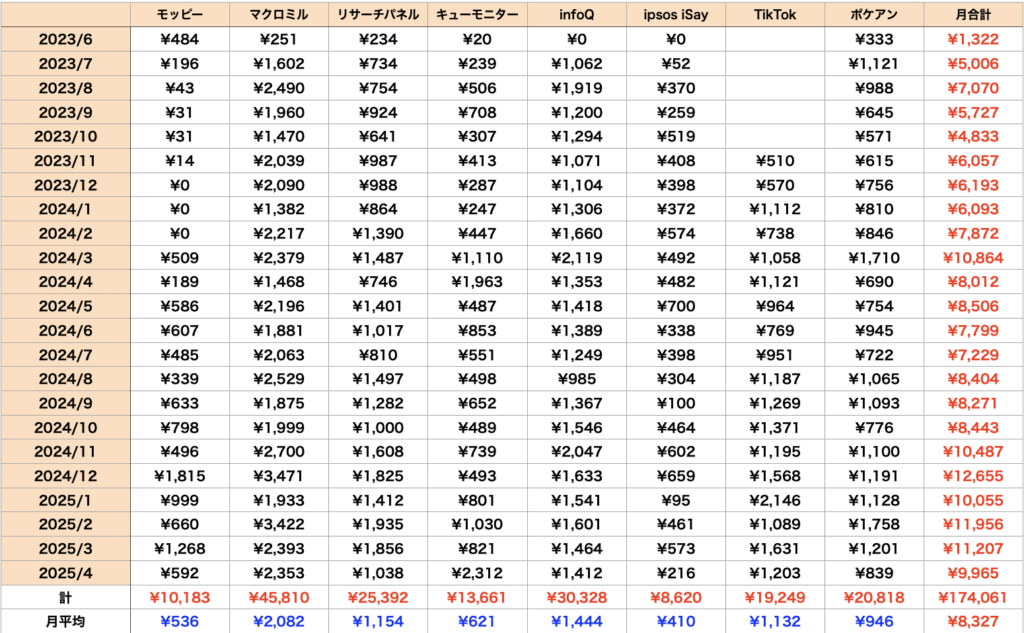Select the キューモニター column header

point(477,14)
